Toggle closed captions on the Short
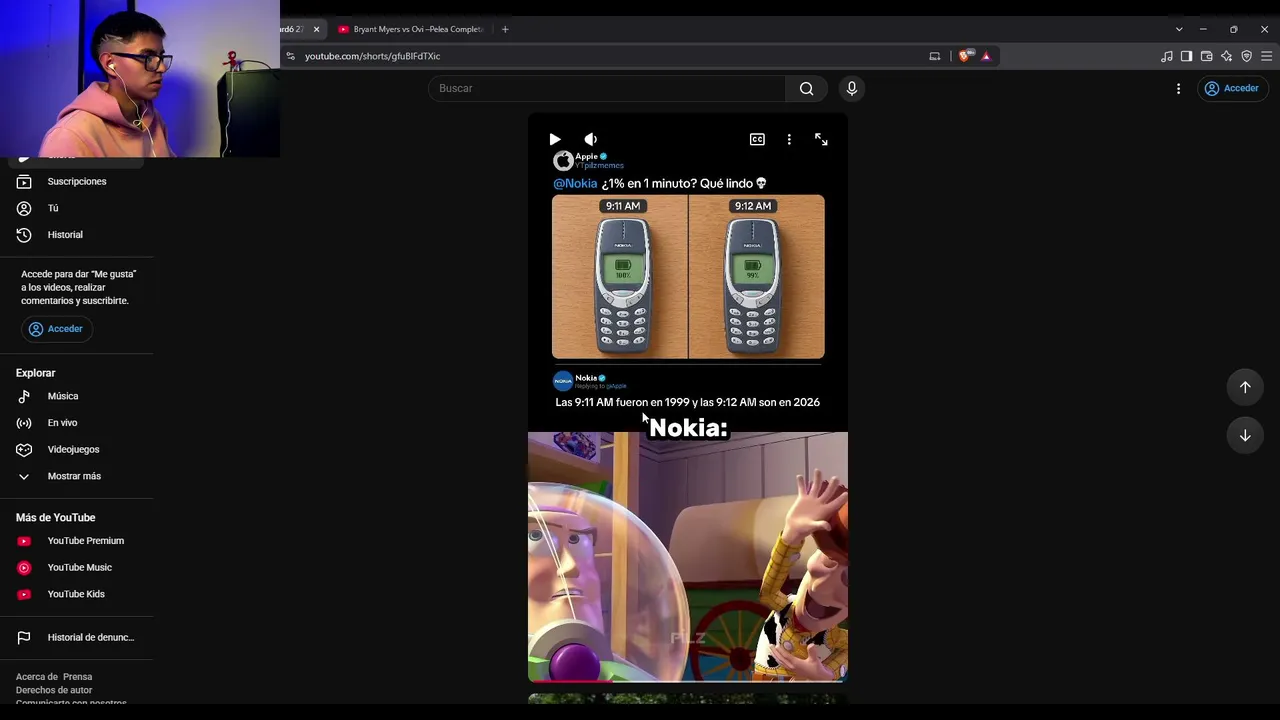1280x720 pixels. click(757, 140)
